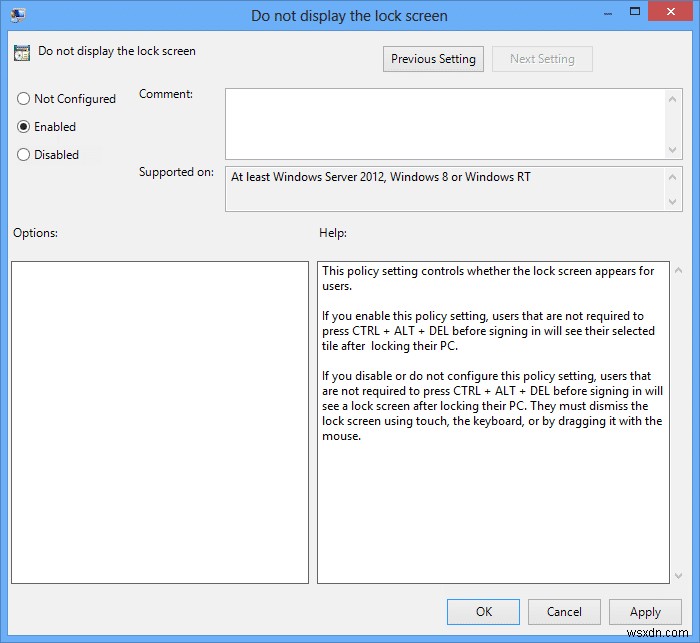Screen dimensions: 700x643
Task: Open the window system menu icon in the title bar
Action: coord(18,15)
